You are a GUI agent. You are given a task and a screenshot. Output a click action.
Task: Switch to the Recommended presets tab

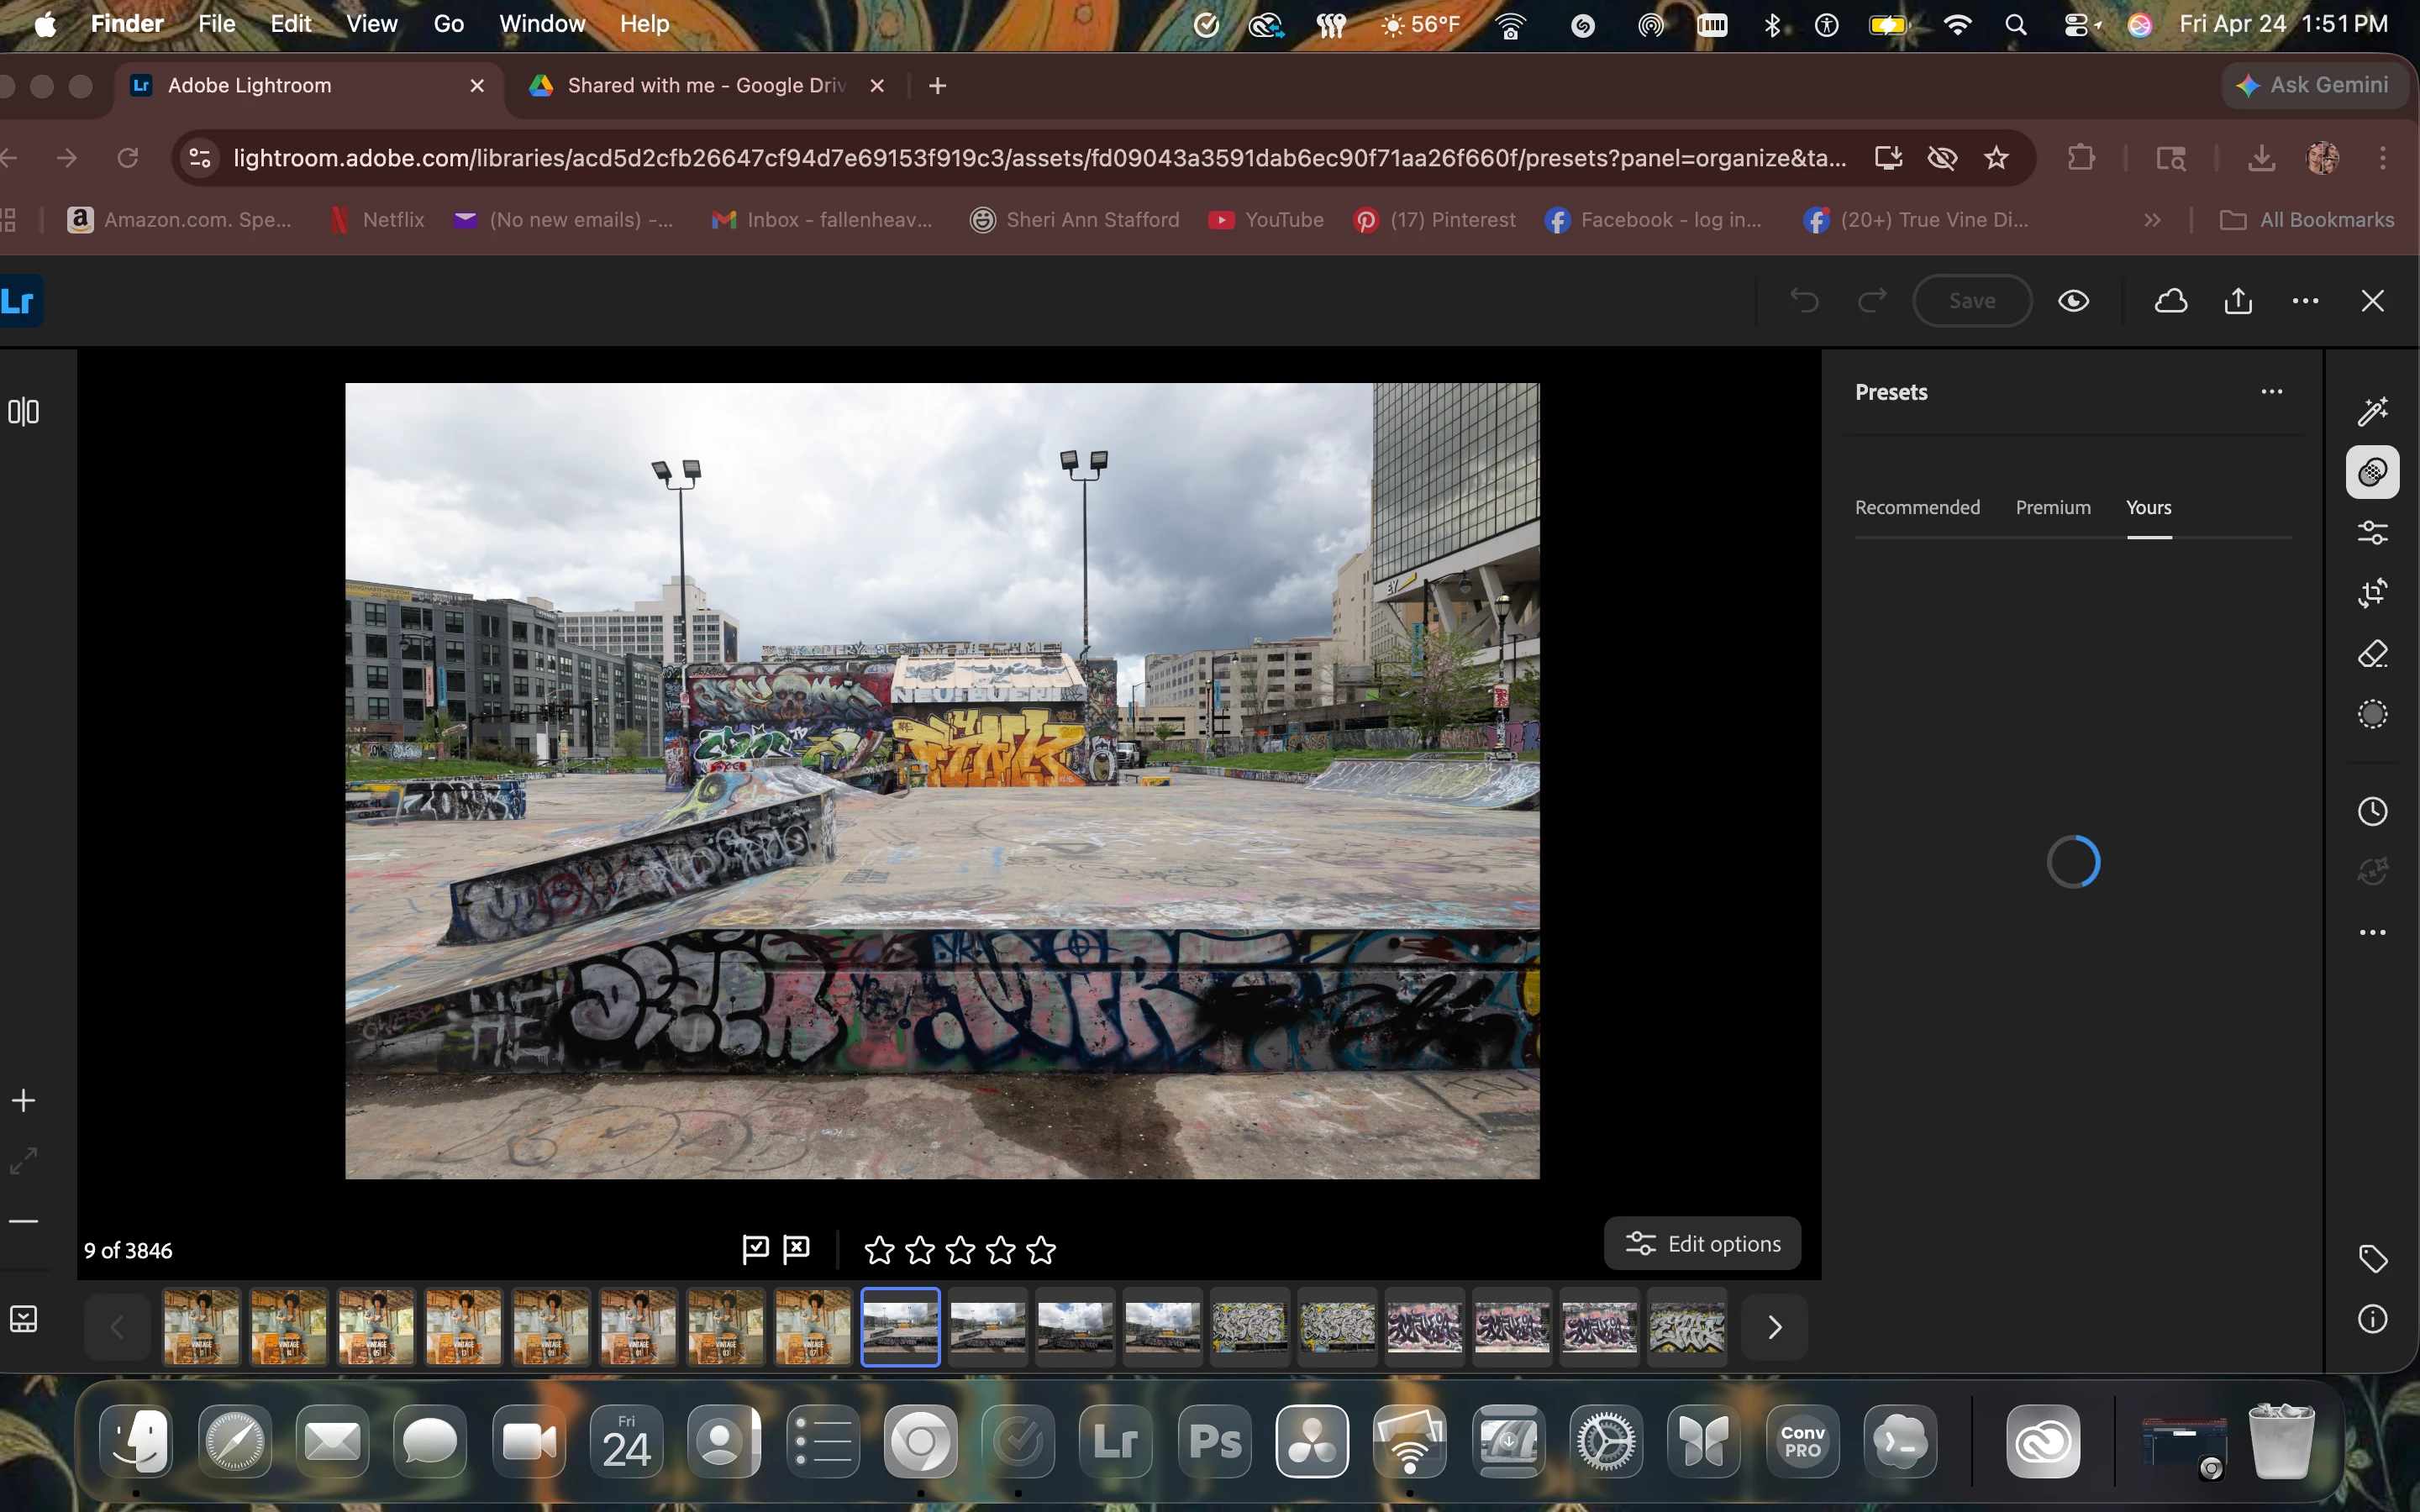tap(1916, 507)
